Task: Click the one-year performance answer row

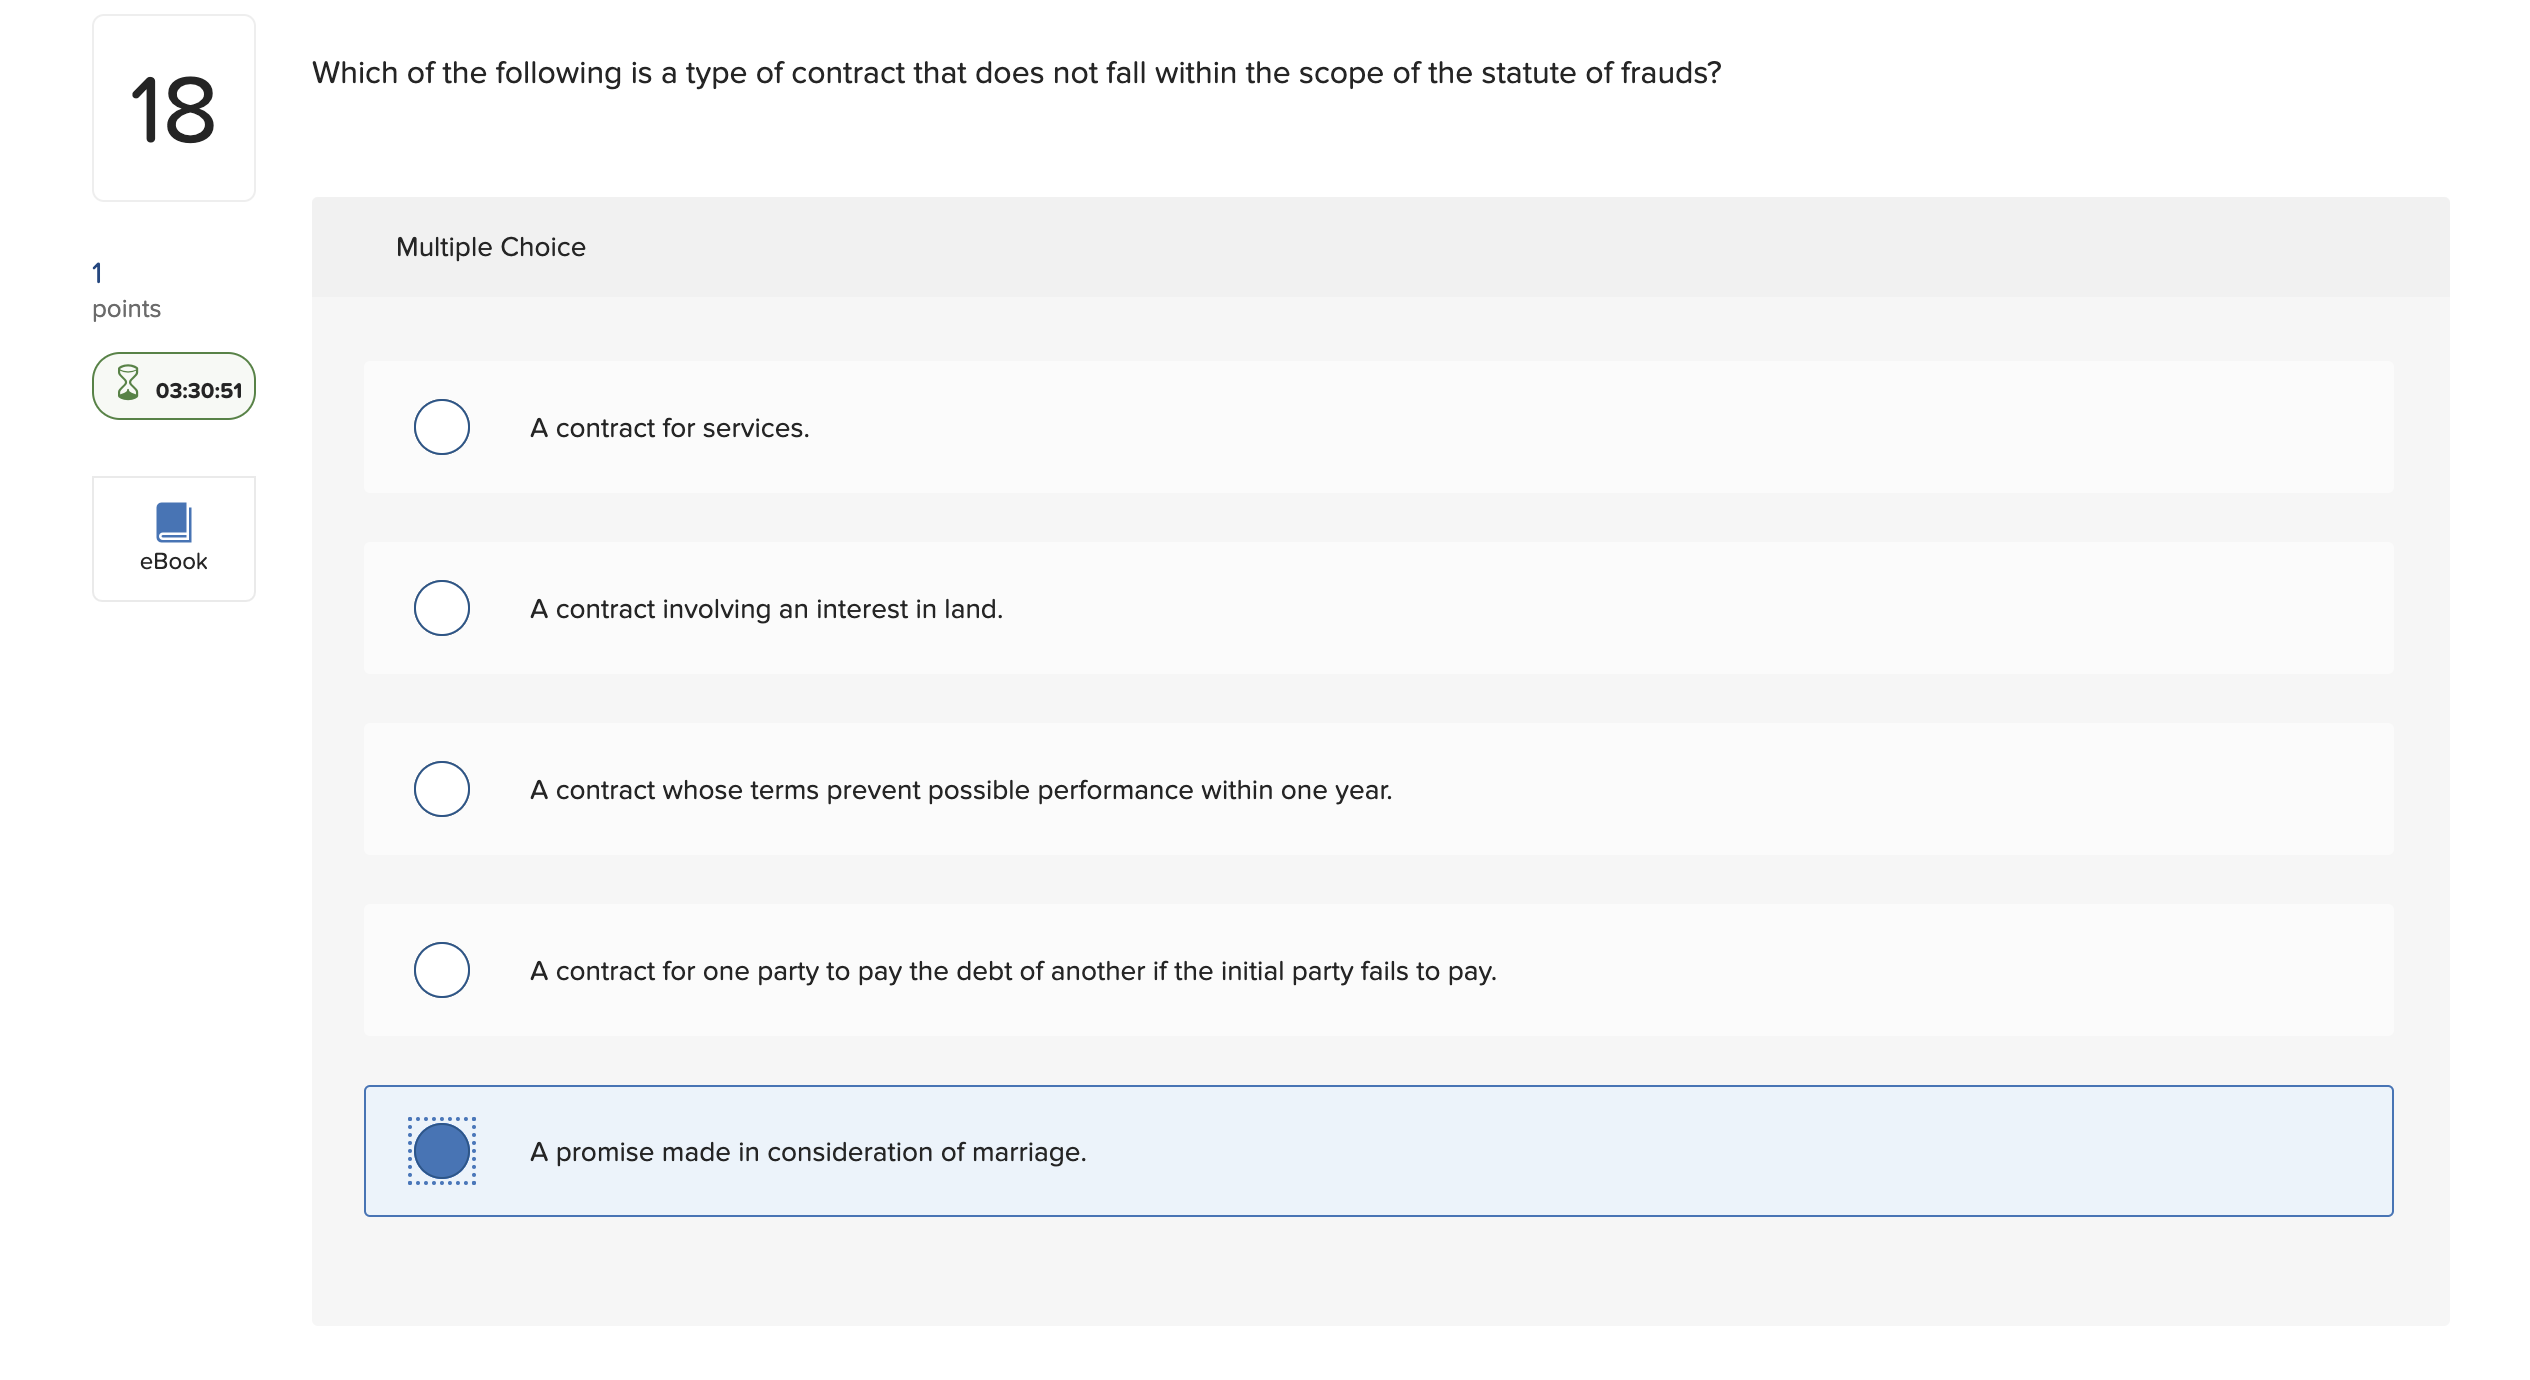Action: 1378,789
